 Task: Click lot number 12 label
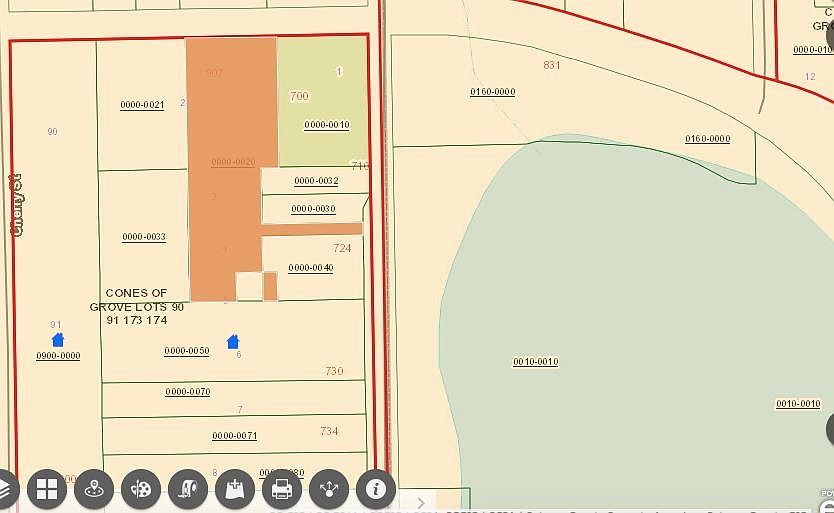pos(810,77)
